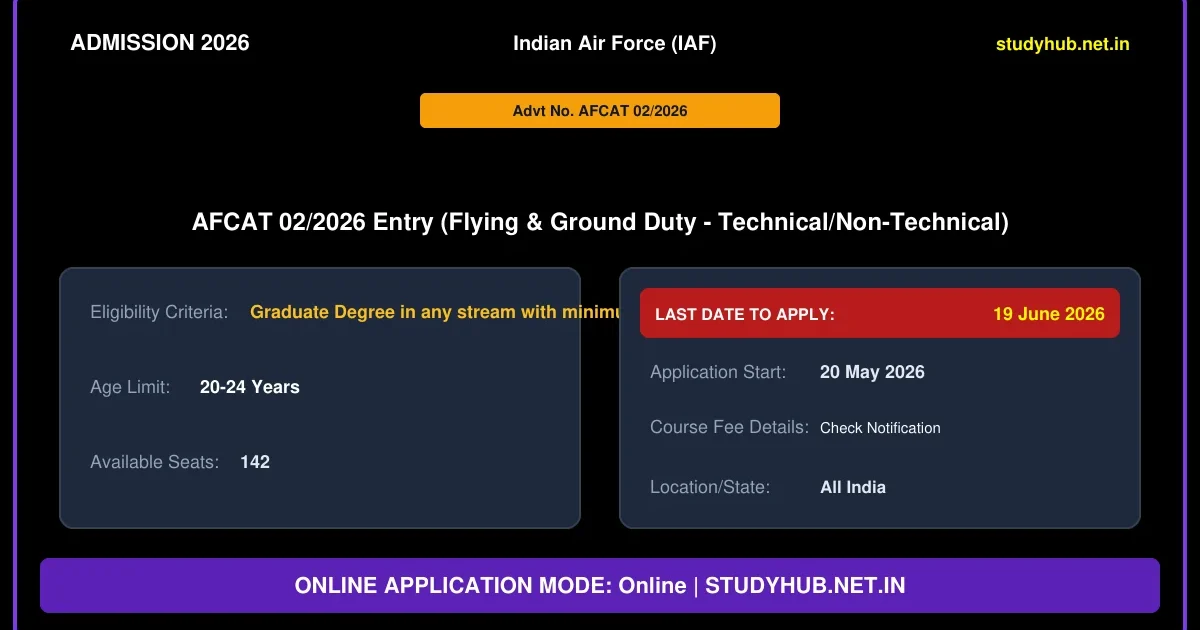Click the ONLINE APPLICATION MODE banner
The image size is (1200, 630).
pyautogui.click(x=600, y=586)
